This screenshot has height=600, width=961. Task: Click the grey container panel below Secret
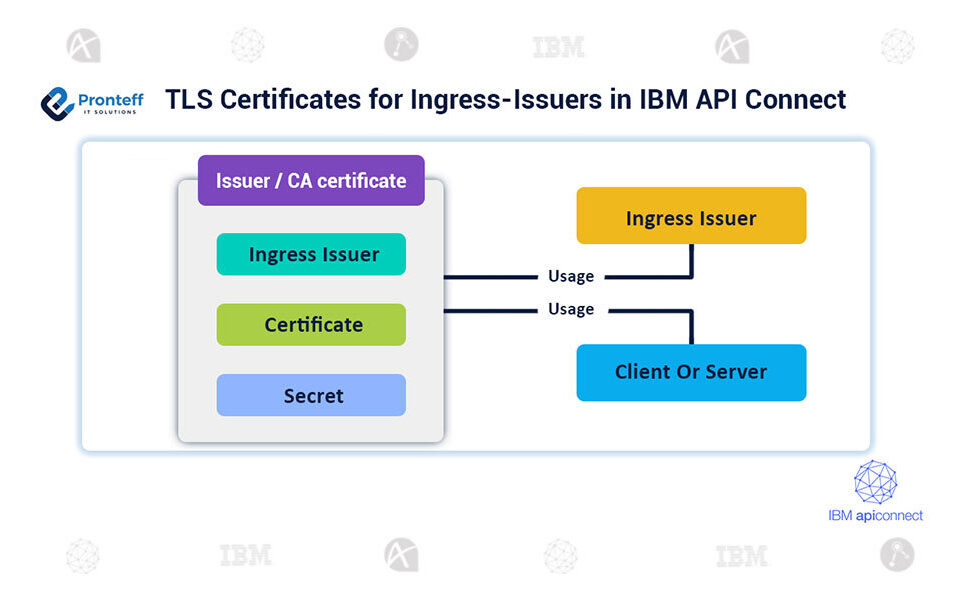pyautogui.click(x=311, y=429)
